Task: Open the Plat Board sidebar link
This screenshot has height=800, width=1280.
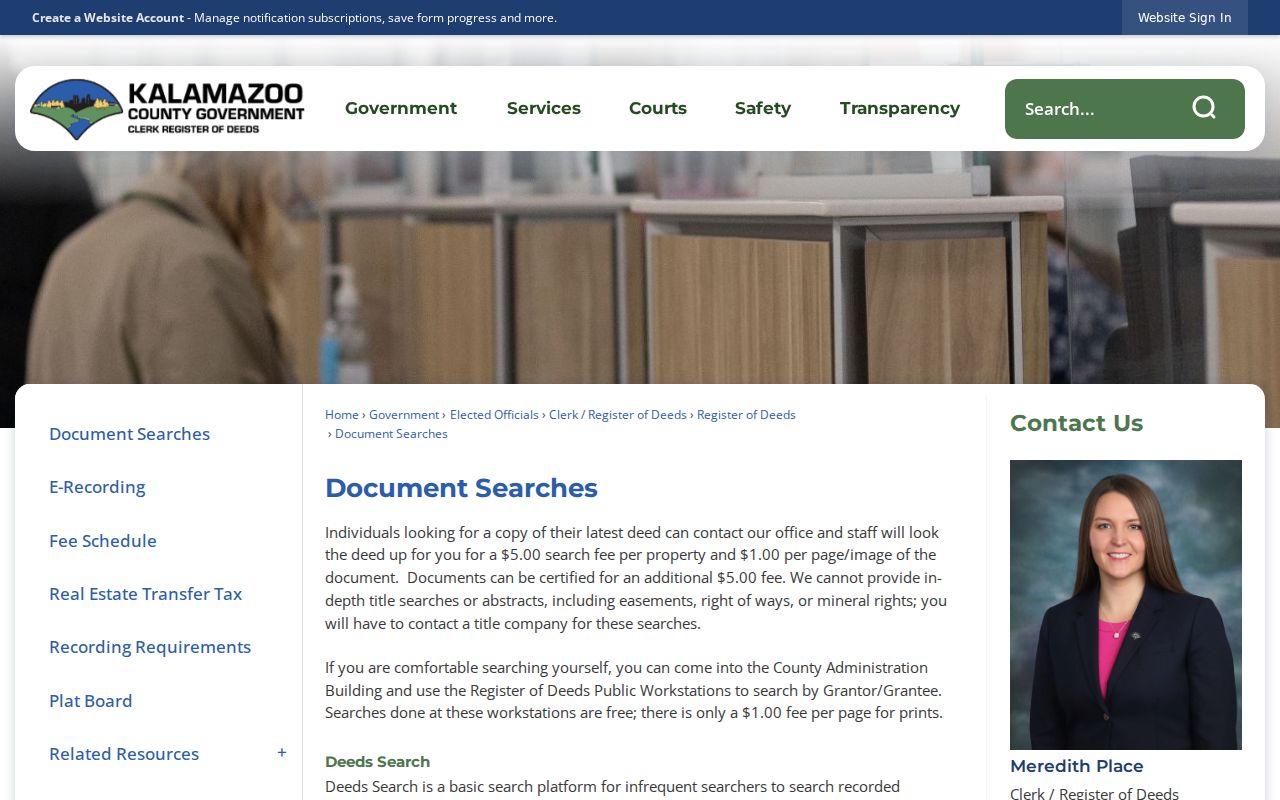Action: click(91, 701)
